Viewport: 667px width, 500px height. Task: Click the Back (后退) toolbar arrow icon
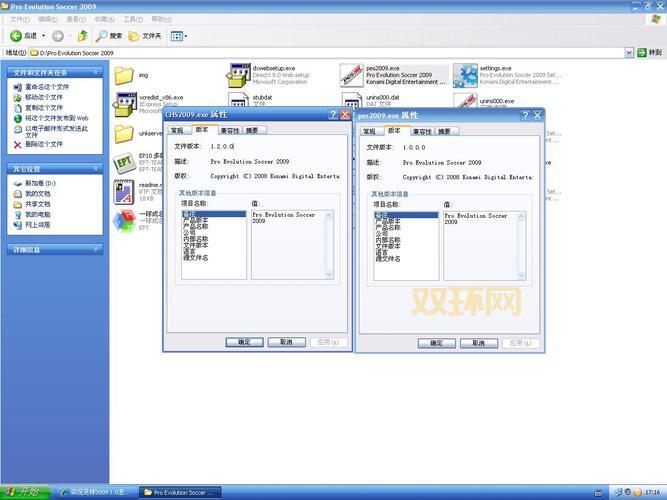[x=16, y=36]
